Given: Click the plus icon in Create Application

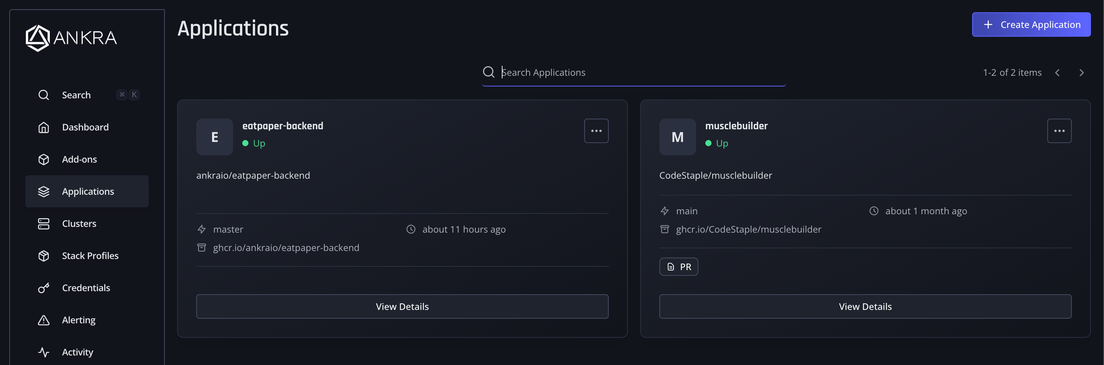Looking at the screenshot, I should point(988,25).
